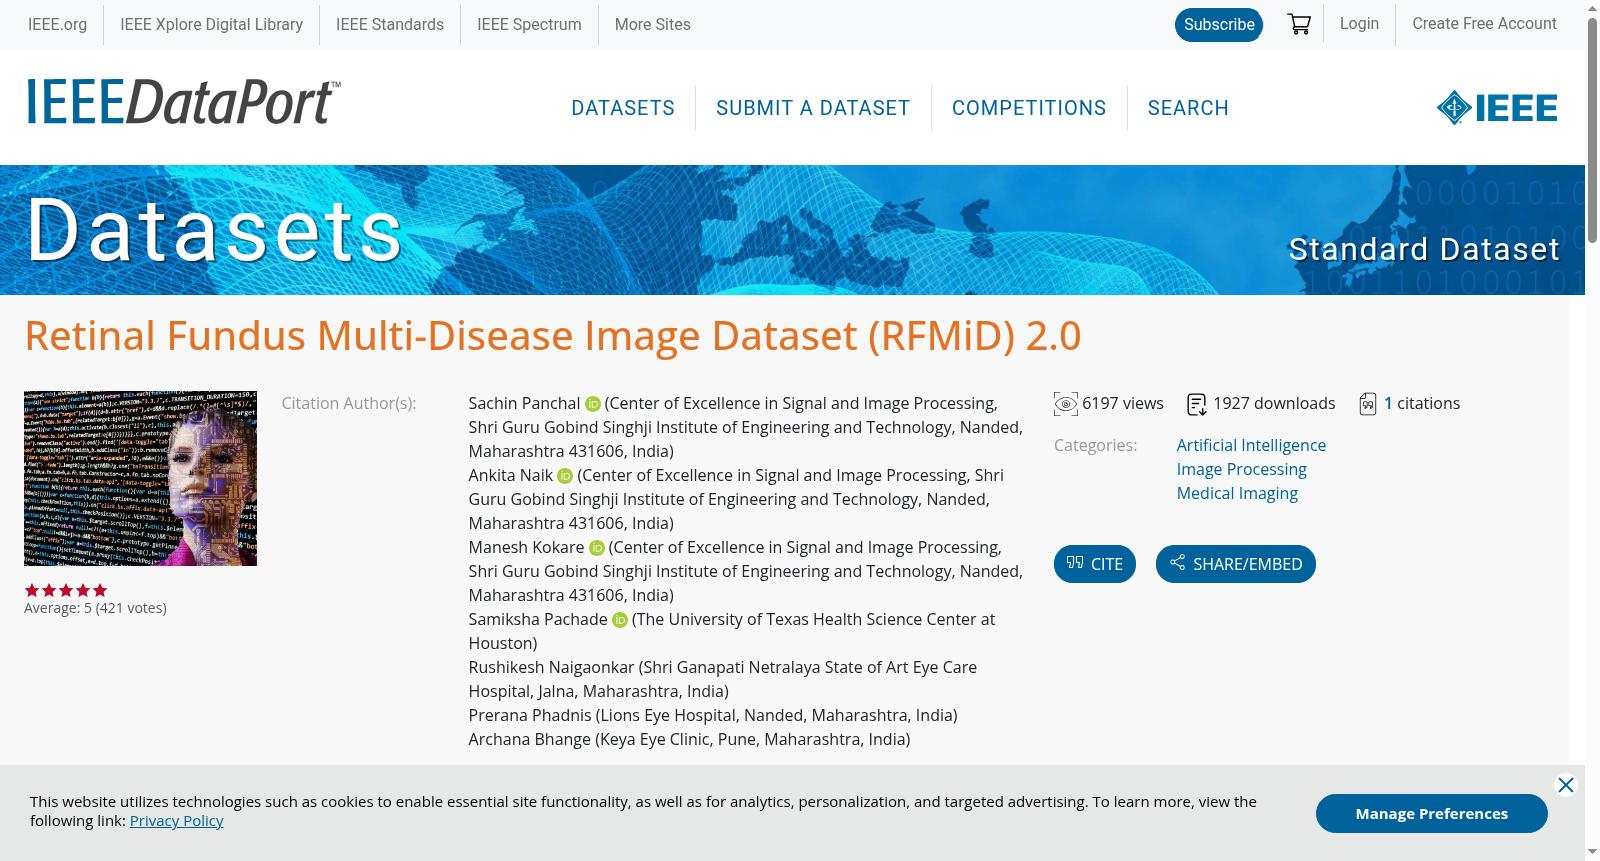Click the '6197 views' text

pos(1123,403)
